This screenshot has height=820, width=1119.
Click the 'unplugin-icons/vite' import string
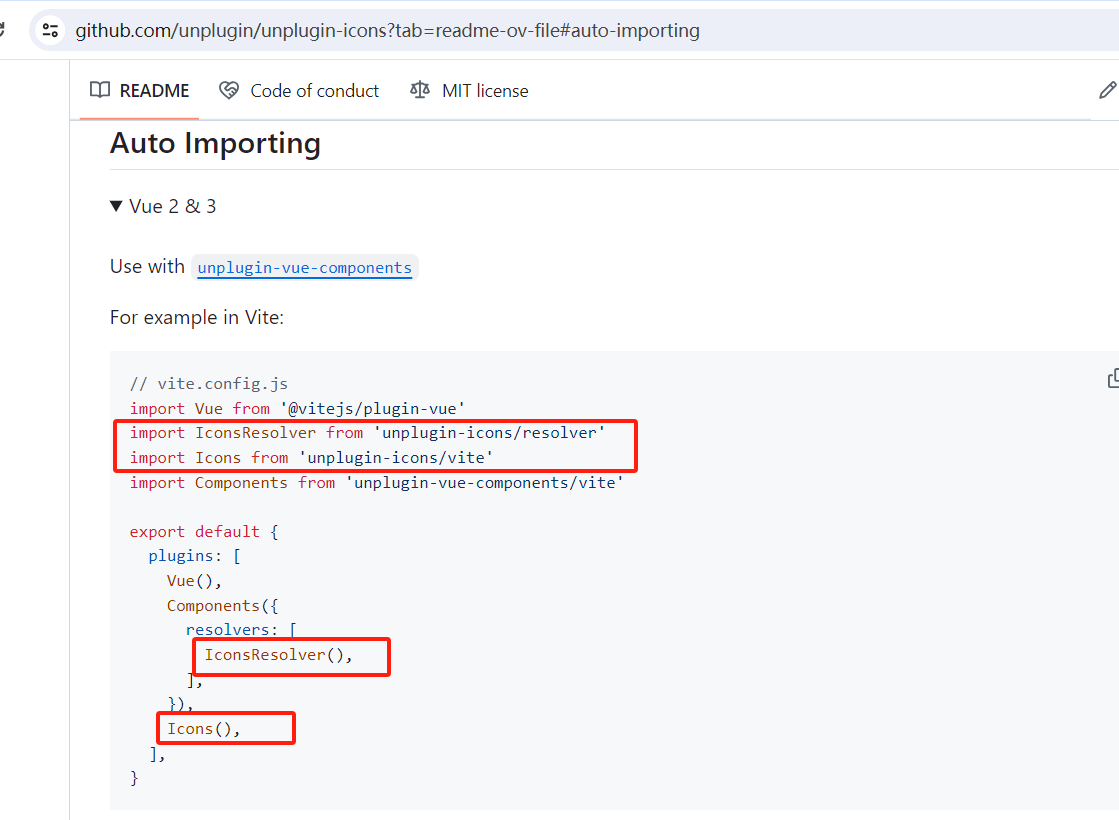point(395,457)
